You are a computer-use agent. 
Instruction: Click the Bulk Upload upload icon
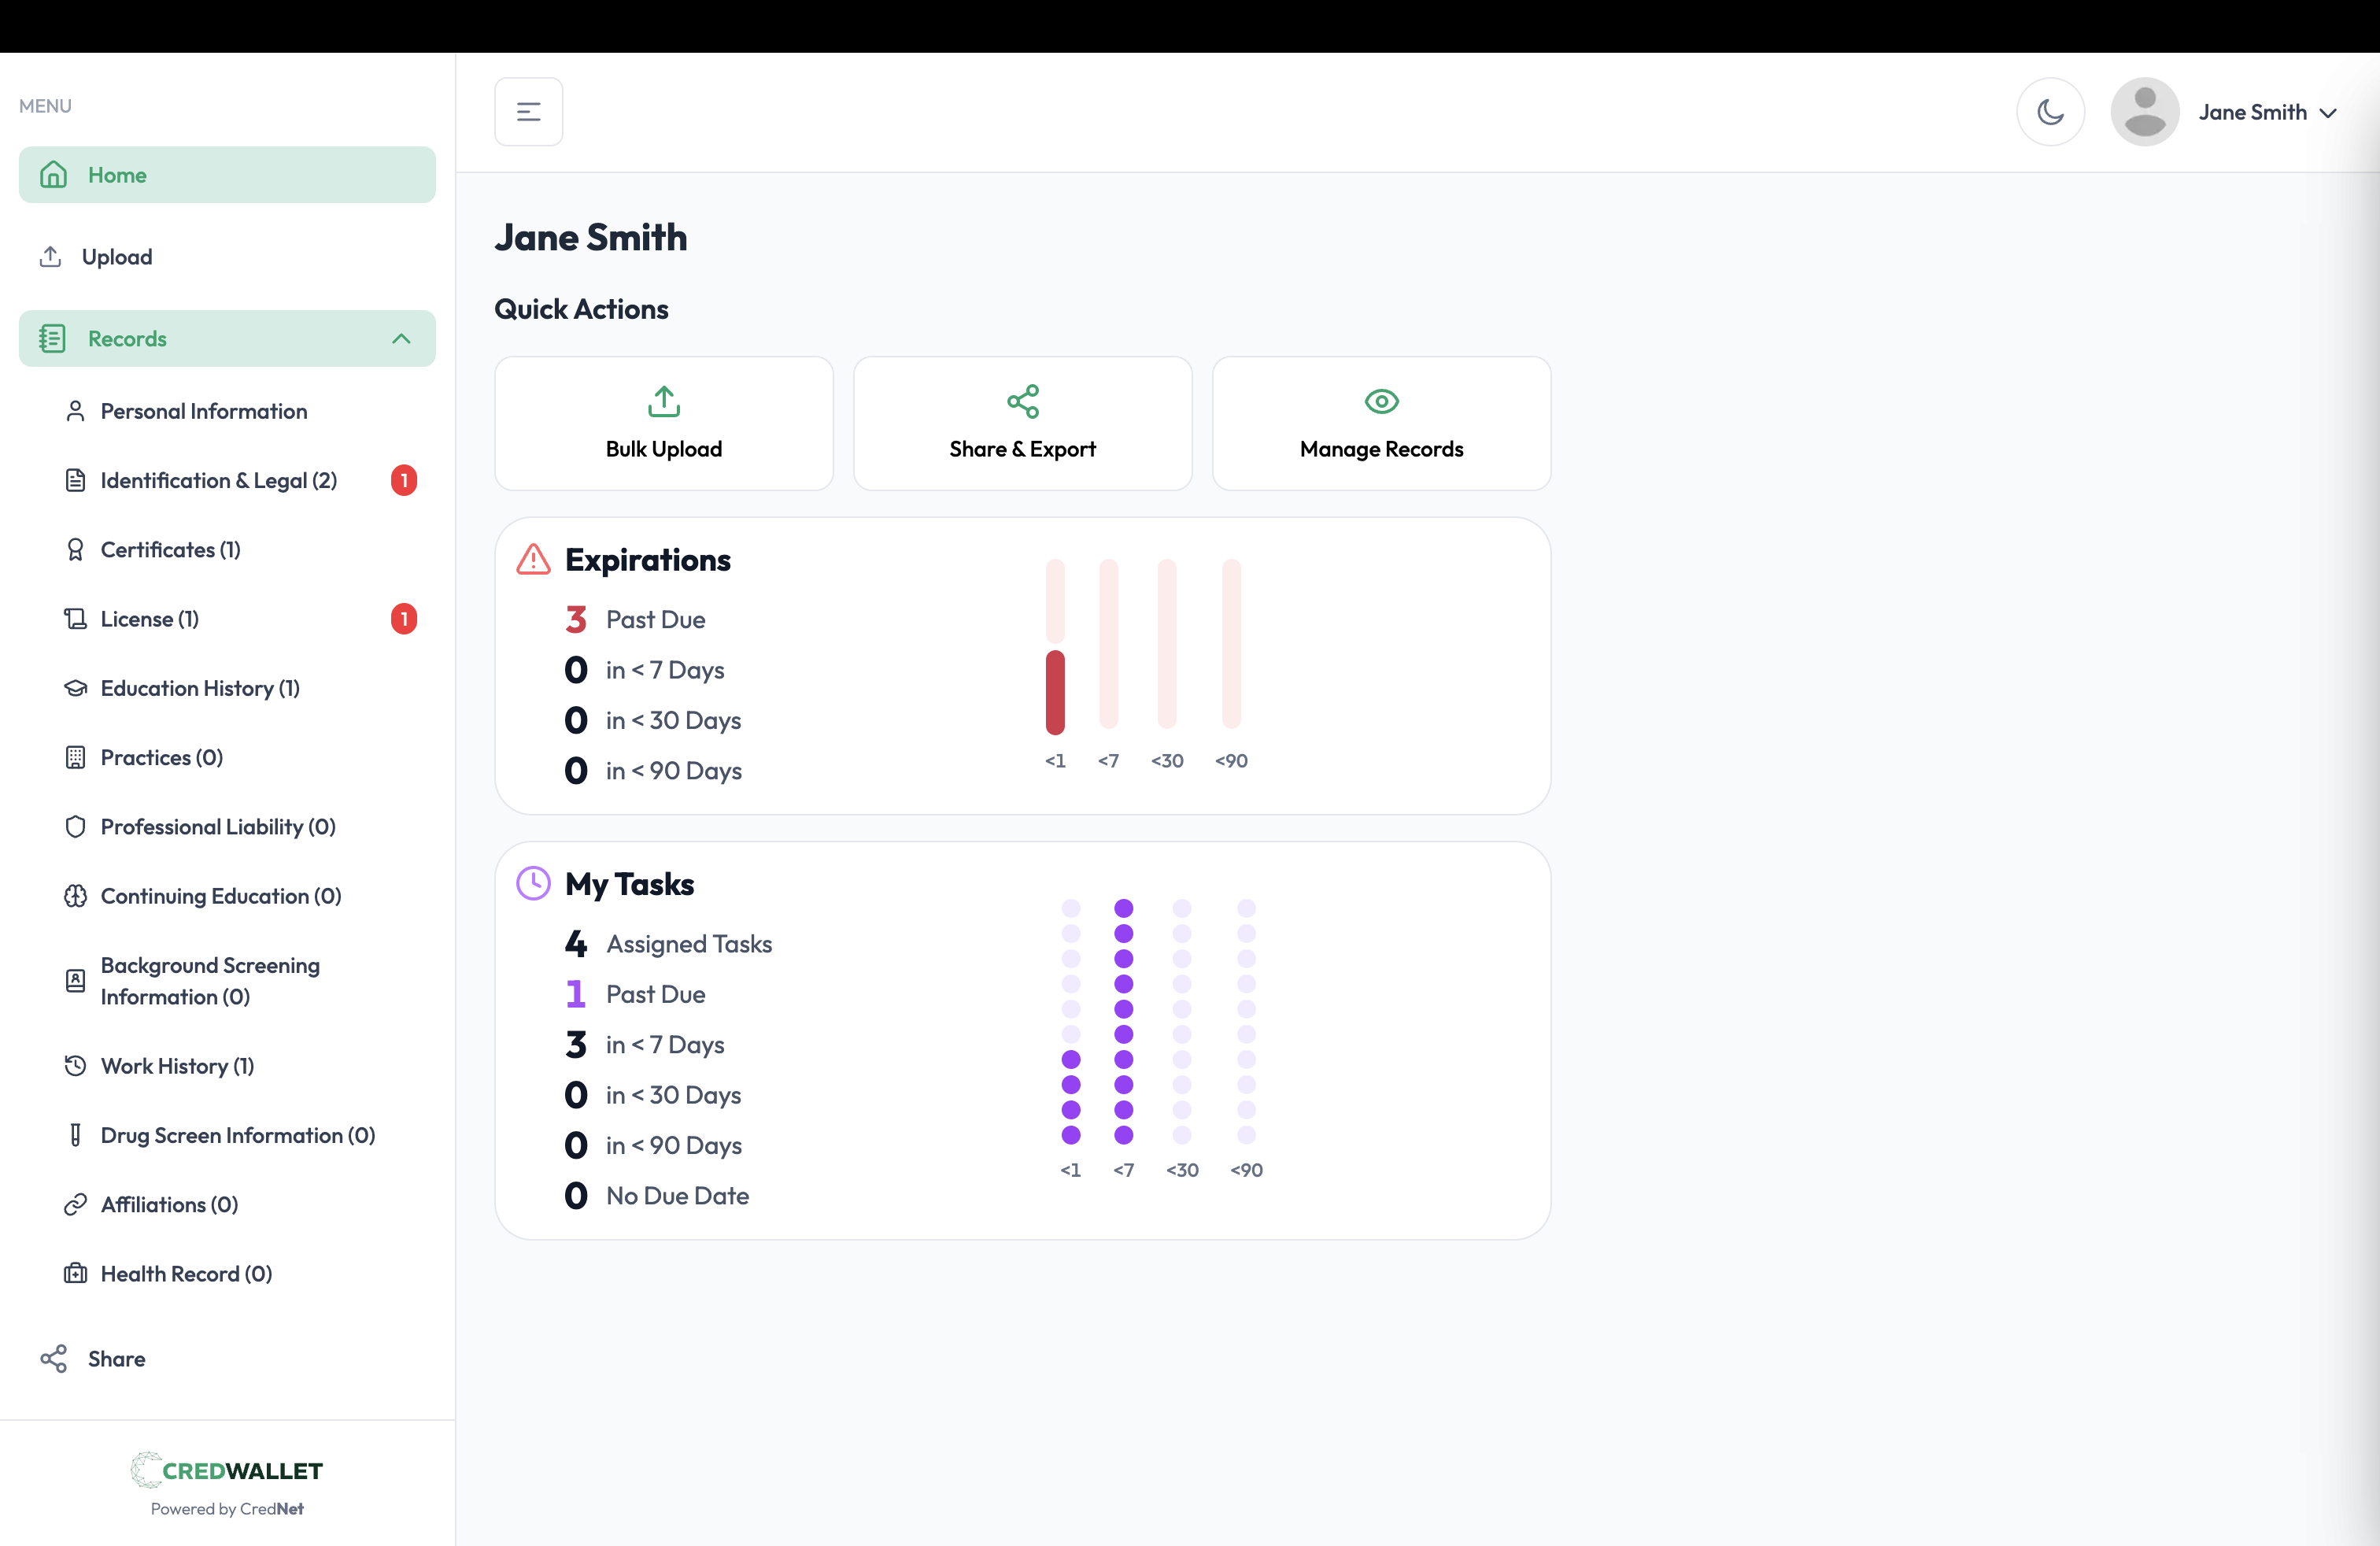(x=664, y=401)
